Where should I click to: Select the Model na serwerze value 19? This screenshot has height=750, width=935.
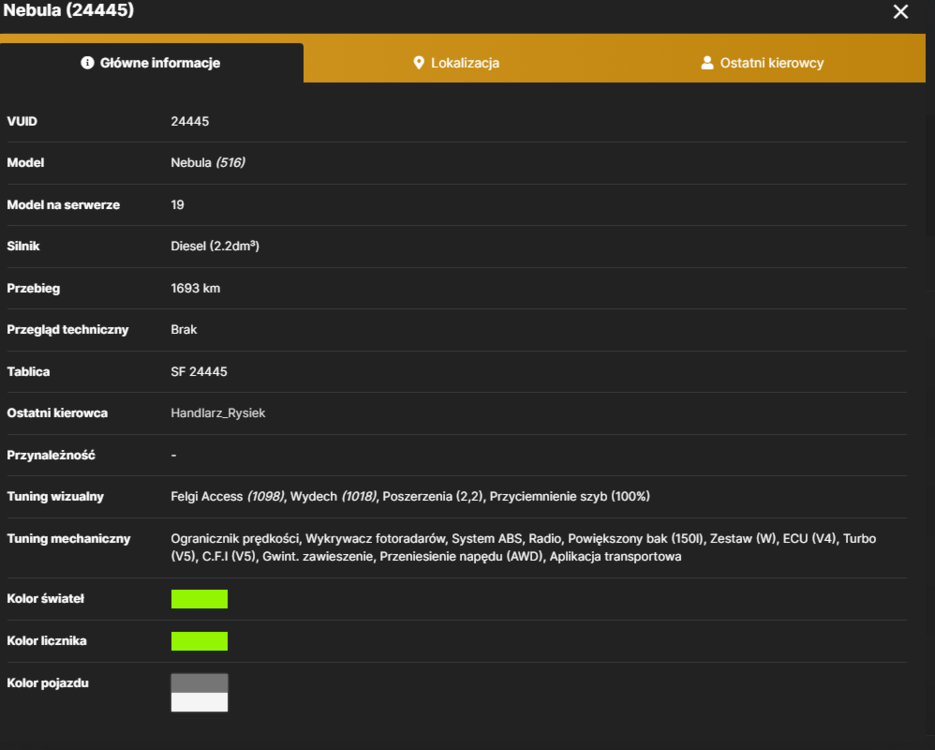(x=177, y=205)
